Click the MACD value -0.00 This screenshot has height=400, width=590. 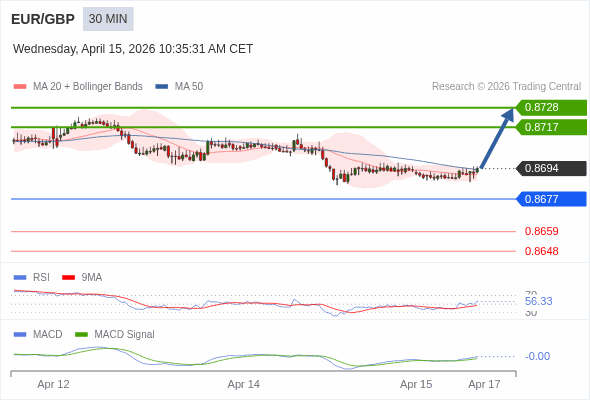(537, 356)
